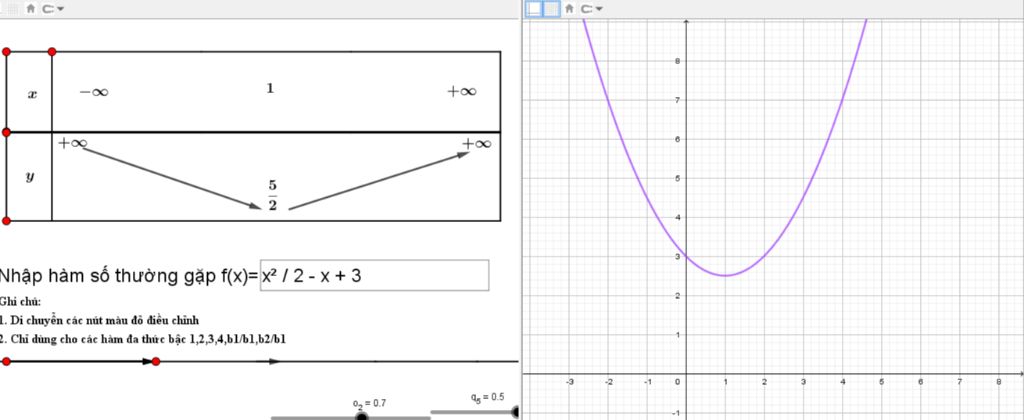Select red point at table's top-left corner
Screen dimensions: 1024x420
tap(7, 52)
